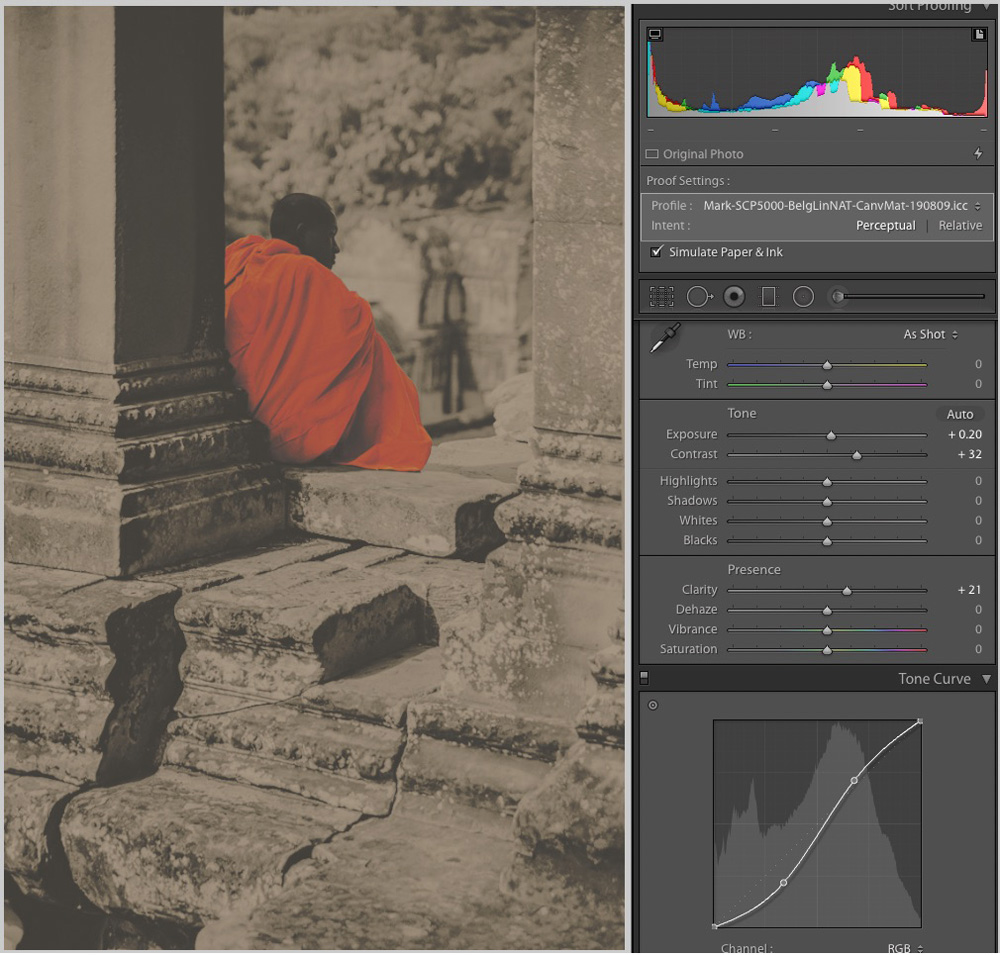Set rendering intent to Perceptual
1000x955 pixels.
[885, 225]
